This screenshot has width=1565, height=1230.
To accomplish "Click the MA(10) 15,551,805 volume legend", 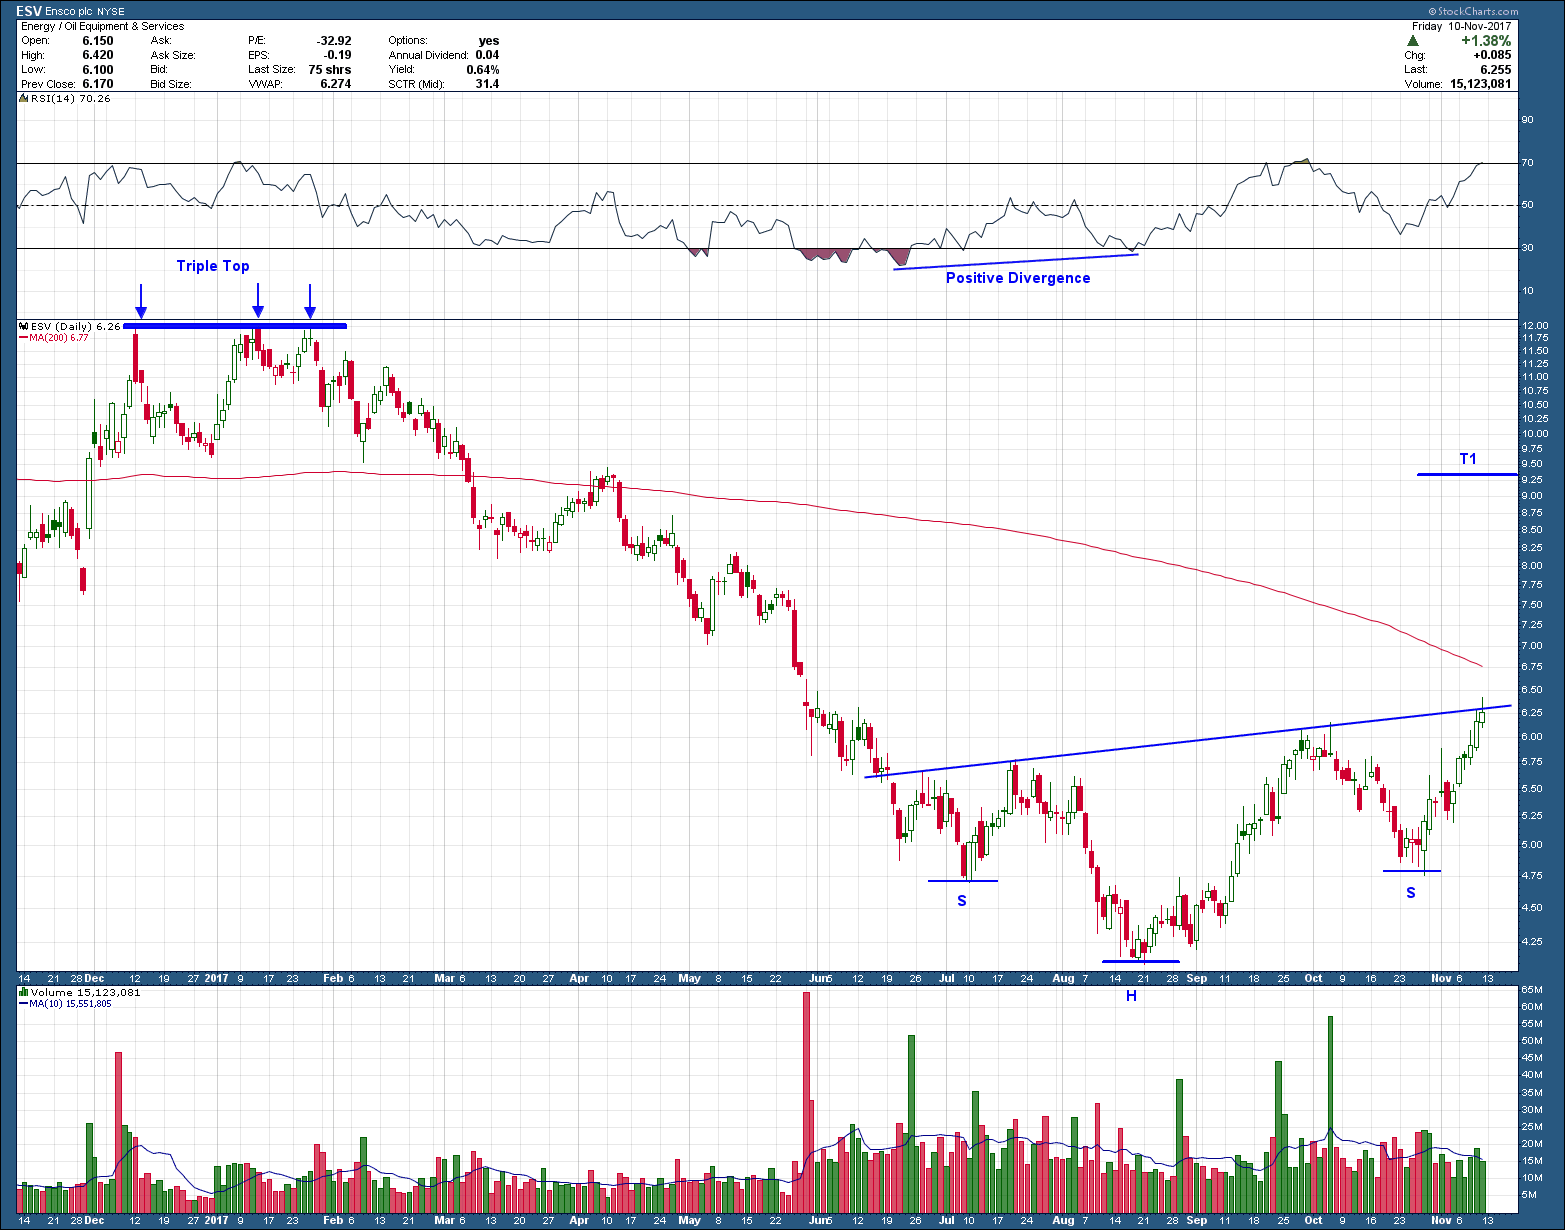I will pyautogui.click(x=66, y=1003).
